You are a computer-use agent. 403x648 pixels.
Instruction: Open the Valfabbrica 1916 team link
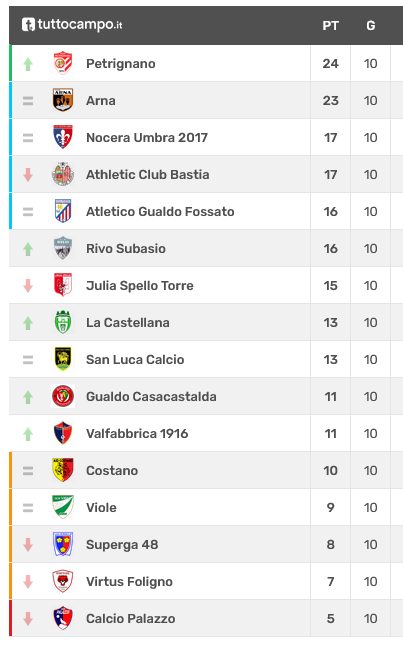[x=137, y=434]
